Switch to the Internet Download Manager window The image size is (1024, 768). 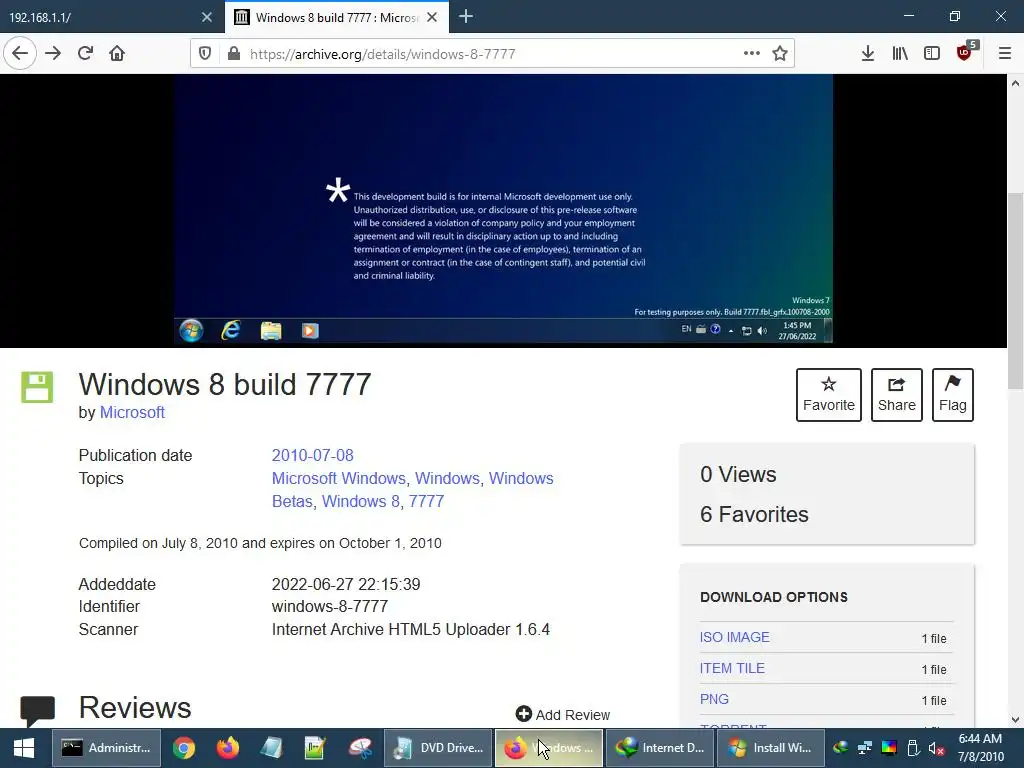[660, 748]
